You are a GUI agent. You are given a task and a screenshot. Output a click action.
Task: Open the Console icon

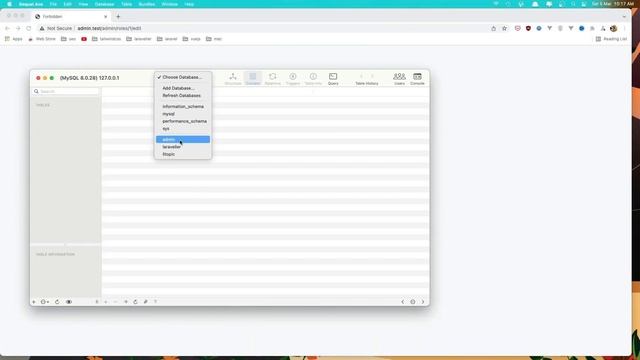pyautogui.click(x=417, y=79)
